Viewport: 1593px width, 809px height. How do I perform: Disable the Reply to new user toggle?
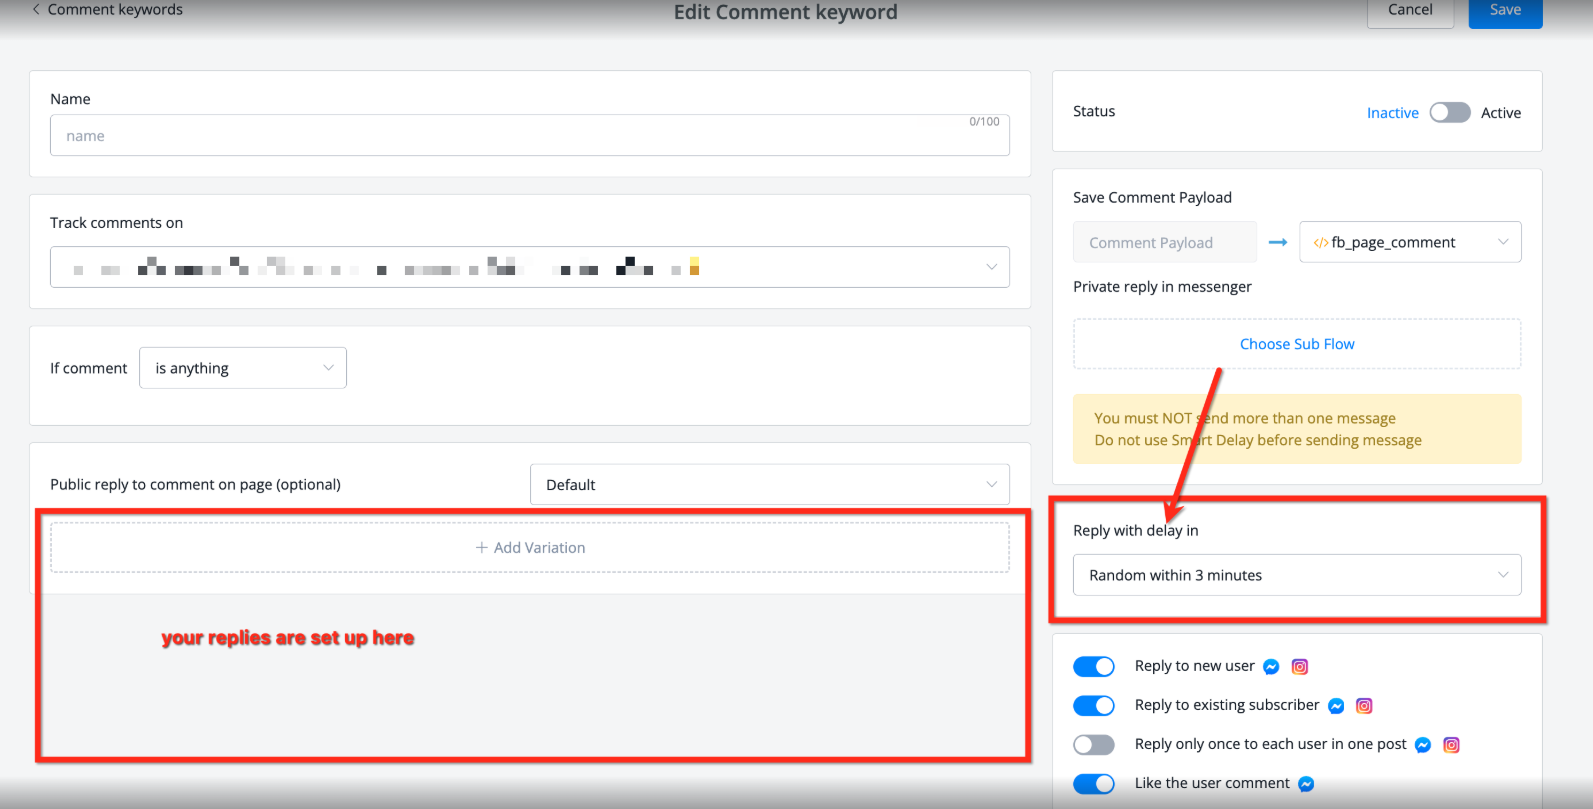coord(1093,667)
